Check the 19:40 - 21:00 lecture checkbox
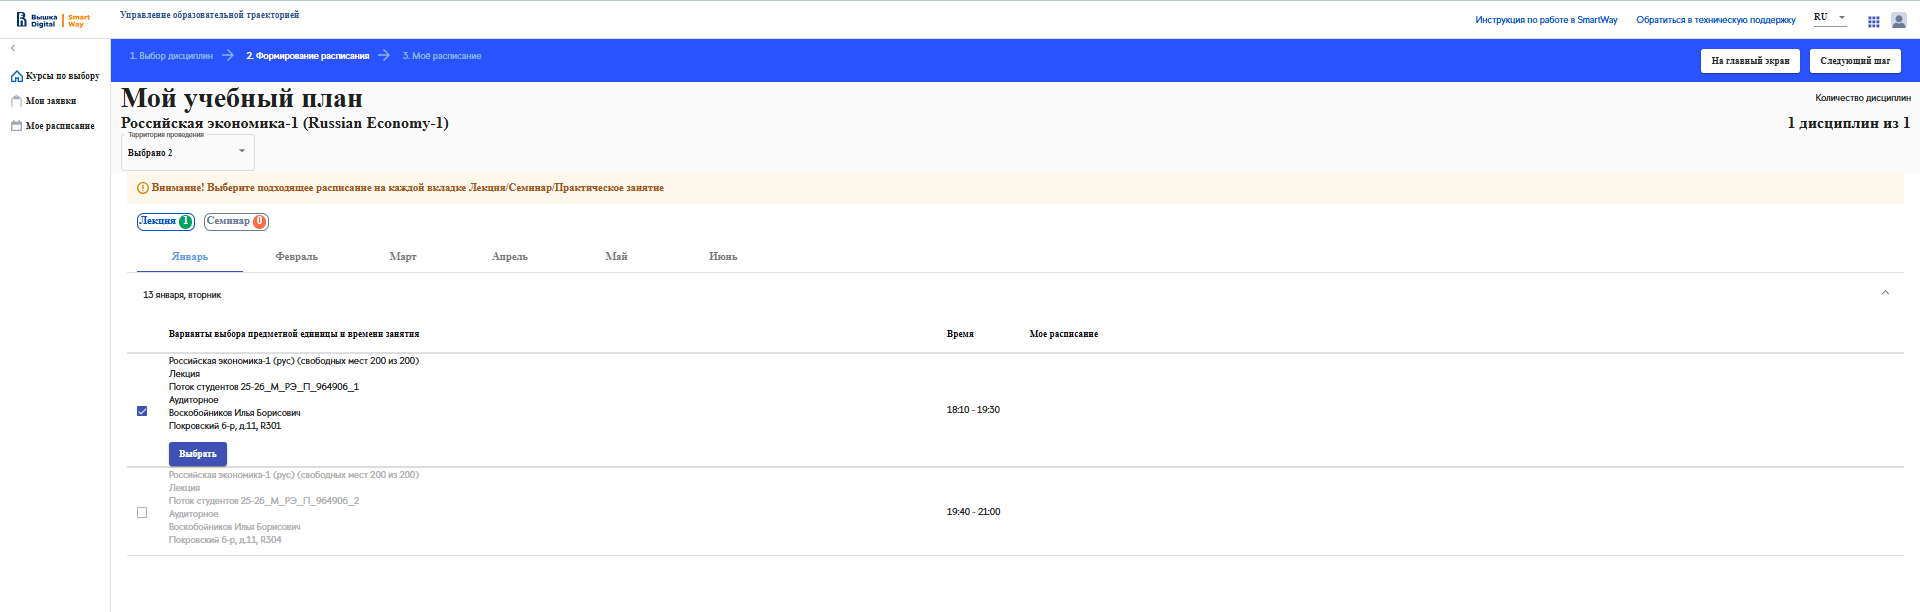The width and height of the screenshot is (1920, 612). (142, 513)
